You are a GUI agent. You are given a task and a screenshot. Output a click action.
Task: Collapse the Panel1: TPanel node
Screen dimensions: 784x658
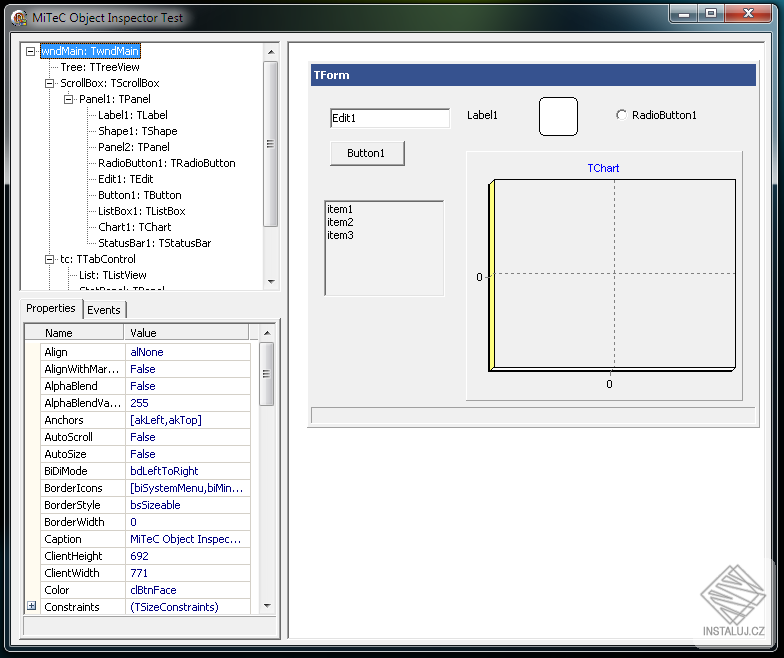point(68,99)
